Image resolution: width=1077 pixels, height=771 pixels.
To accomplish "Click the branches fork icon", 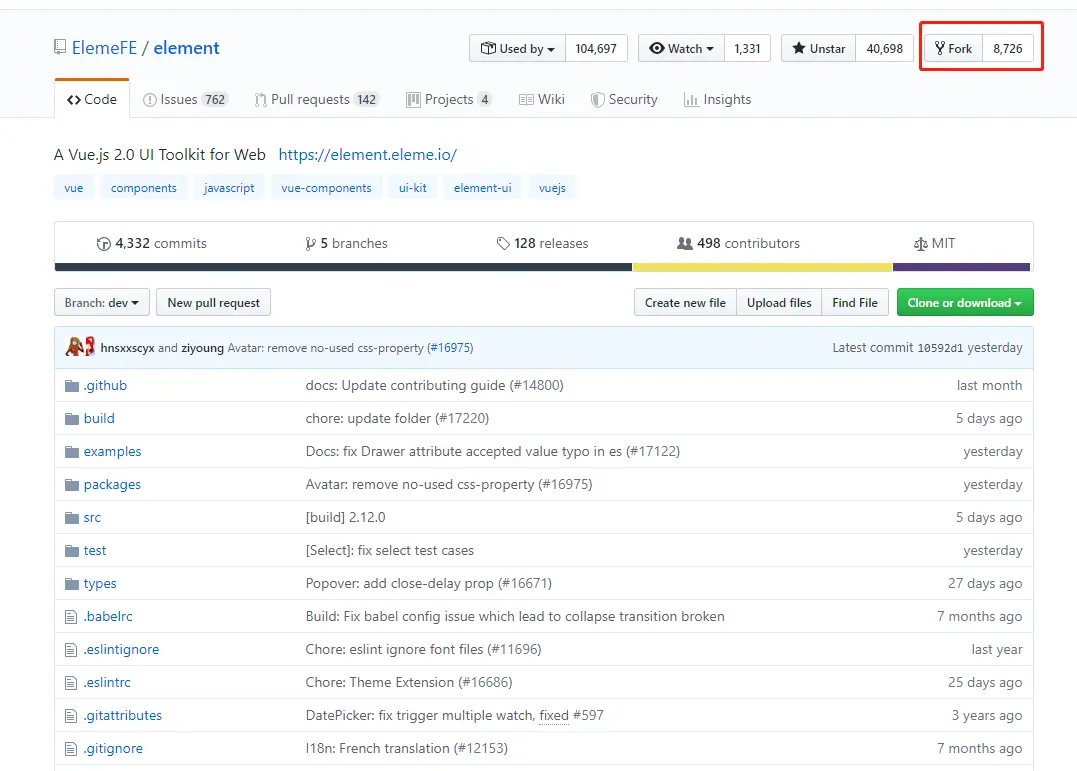I will point(310,243).
